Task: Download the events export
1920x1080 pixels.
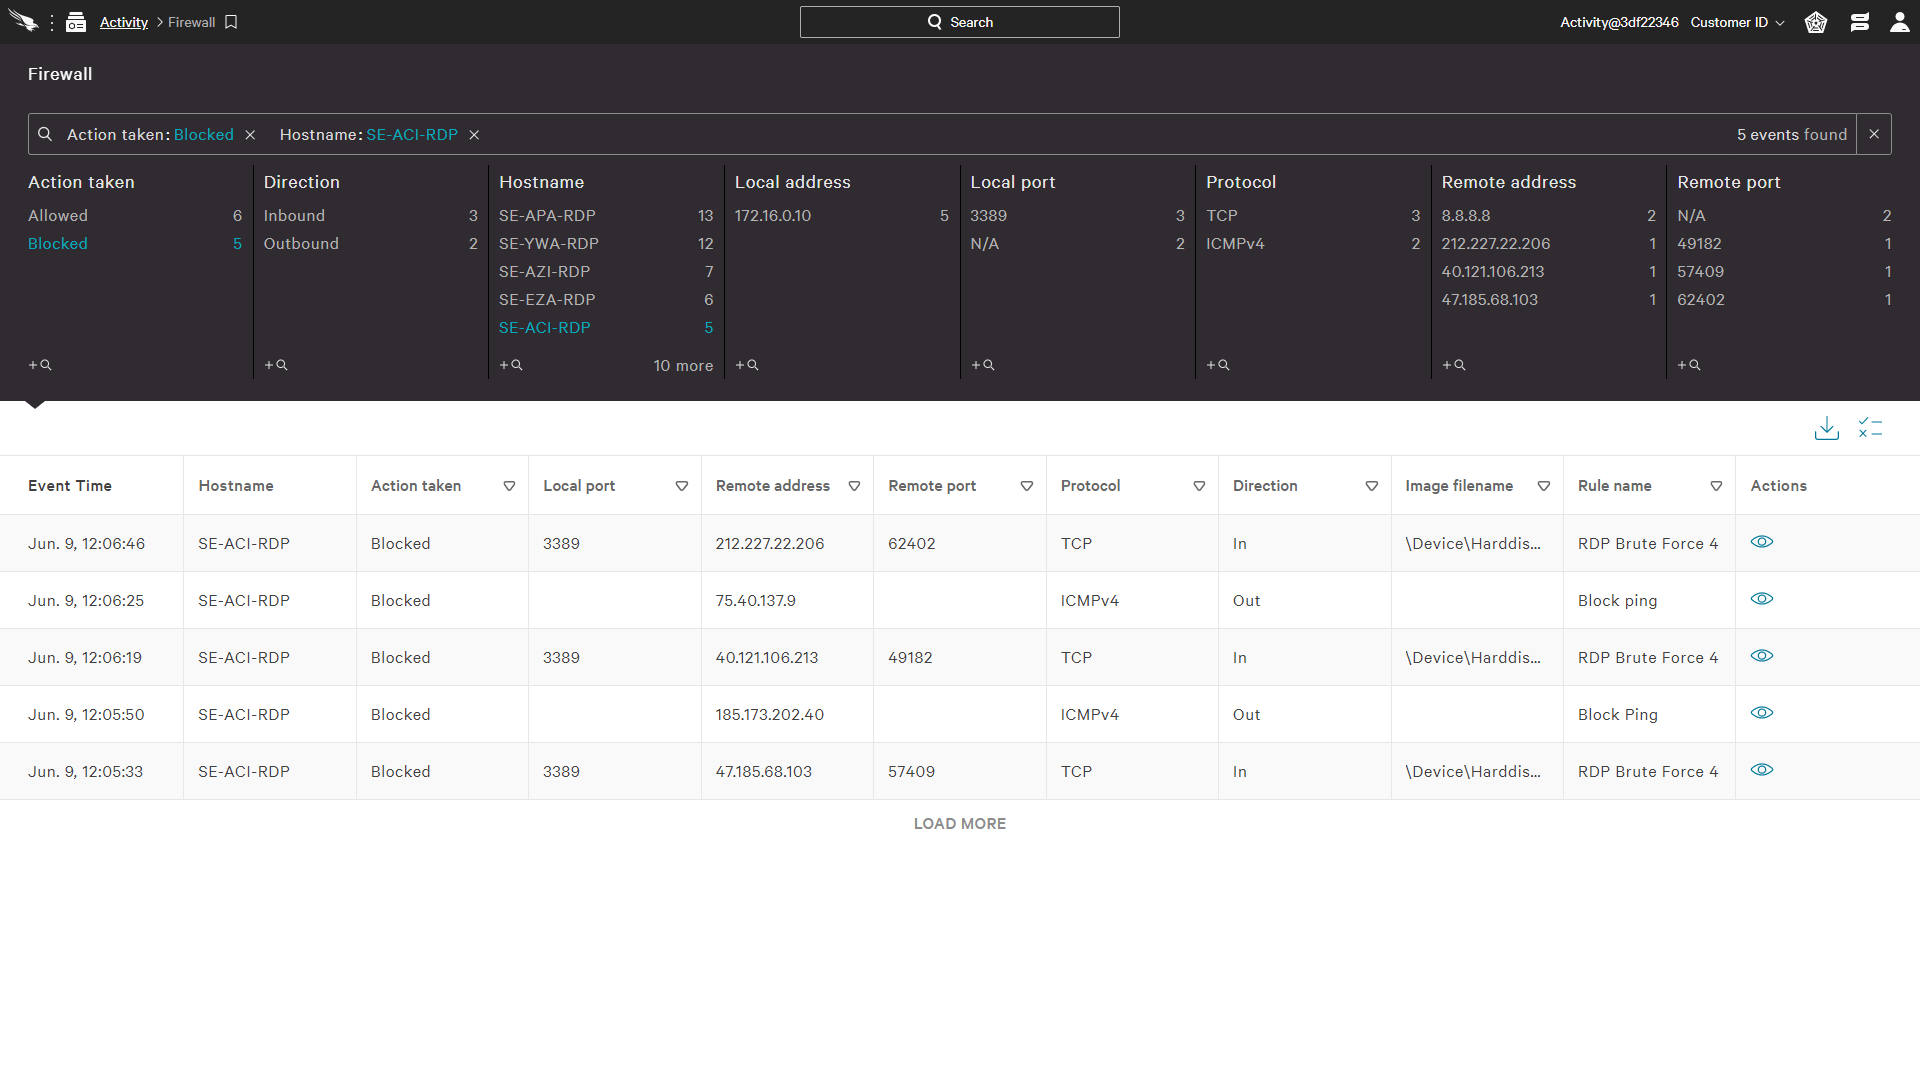Action: [1827, 428]
